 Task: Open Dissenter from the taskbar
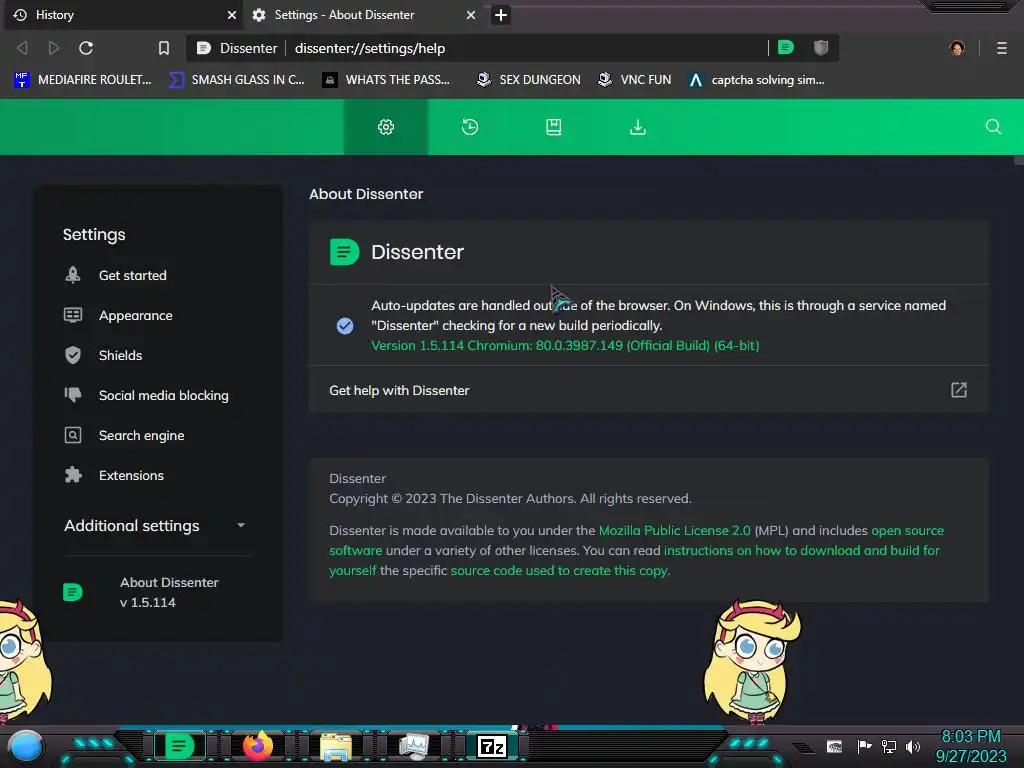pos(179,746)
